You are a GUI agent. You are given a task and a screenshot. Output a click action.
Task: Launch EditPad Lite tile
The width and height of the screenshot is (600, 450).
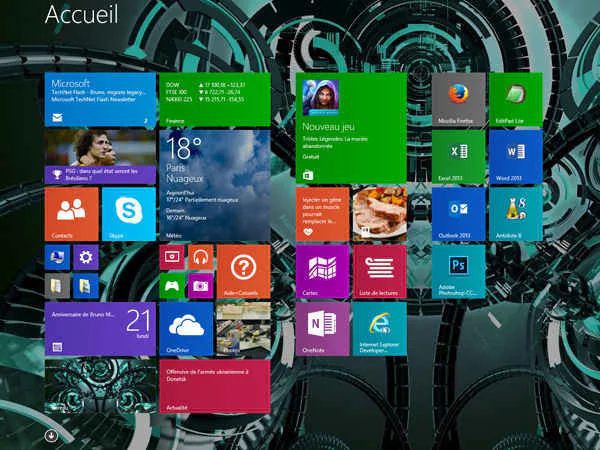click(x=516, y=99)
